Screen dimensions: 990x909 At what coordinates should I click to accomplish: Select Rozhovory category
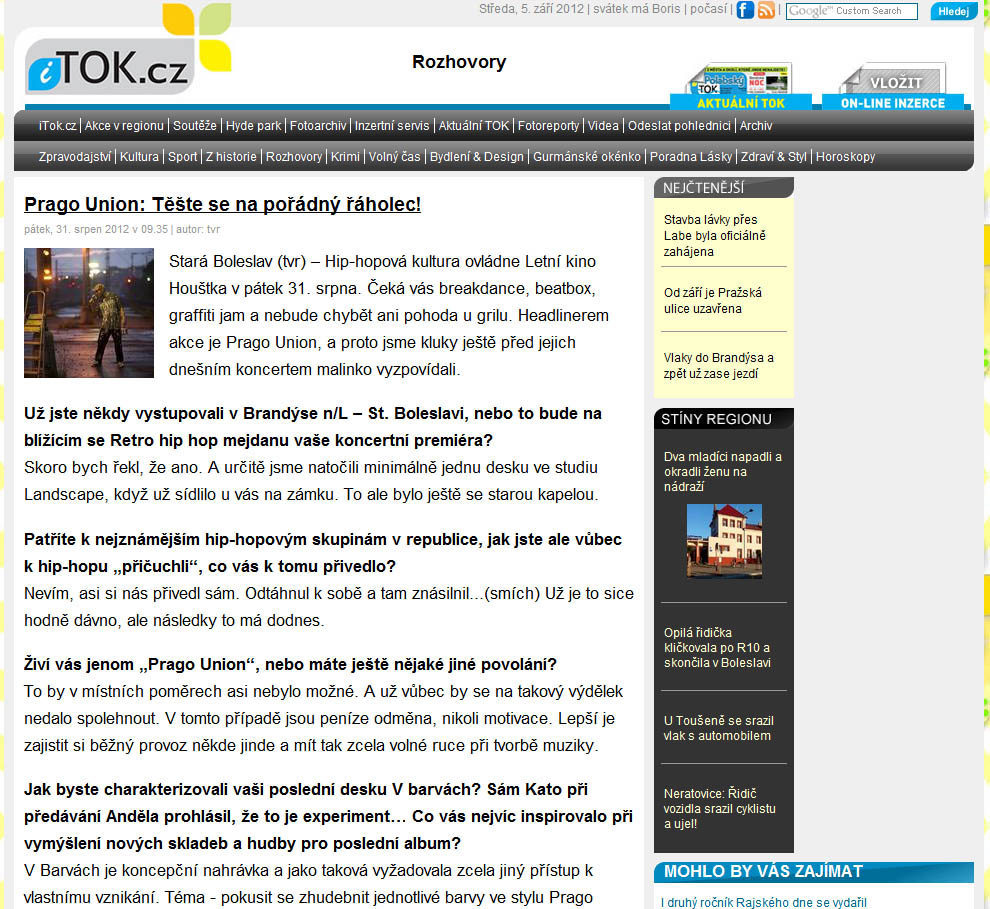(x=294, y=157)
